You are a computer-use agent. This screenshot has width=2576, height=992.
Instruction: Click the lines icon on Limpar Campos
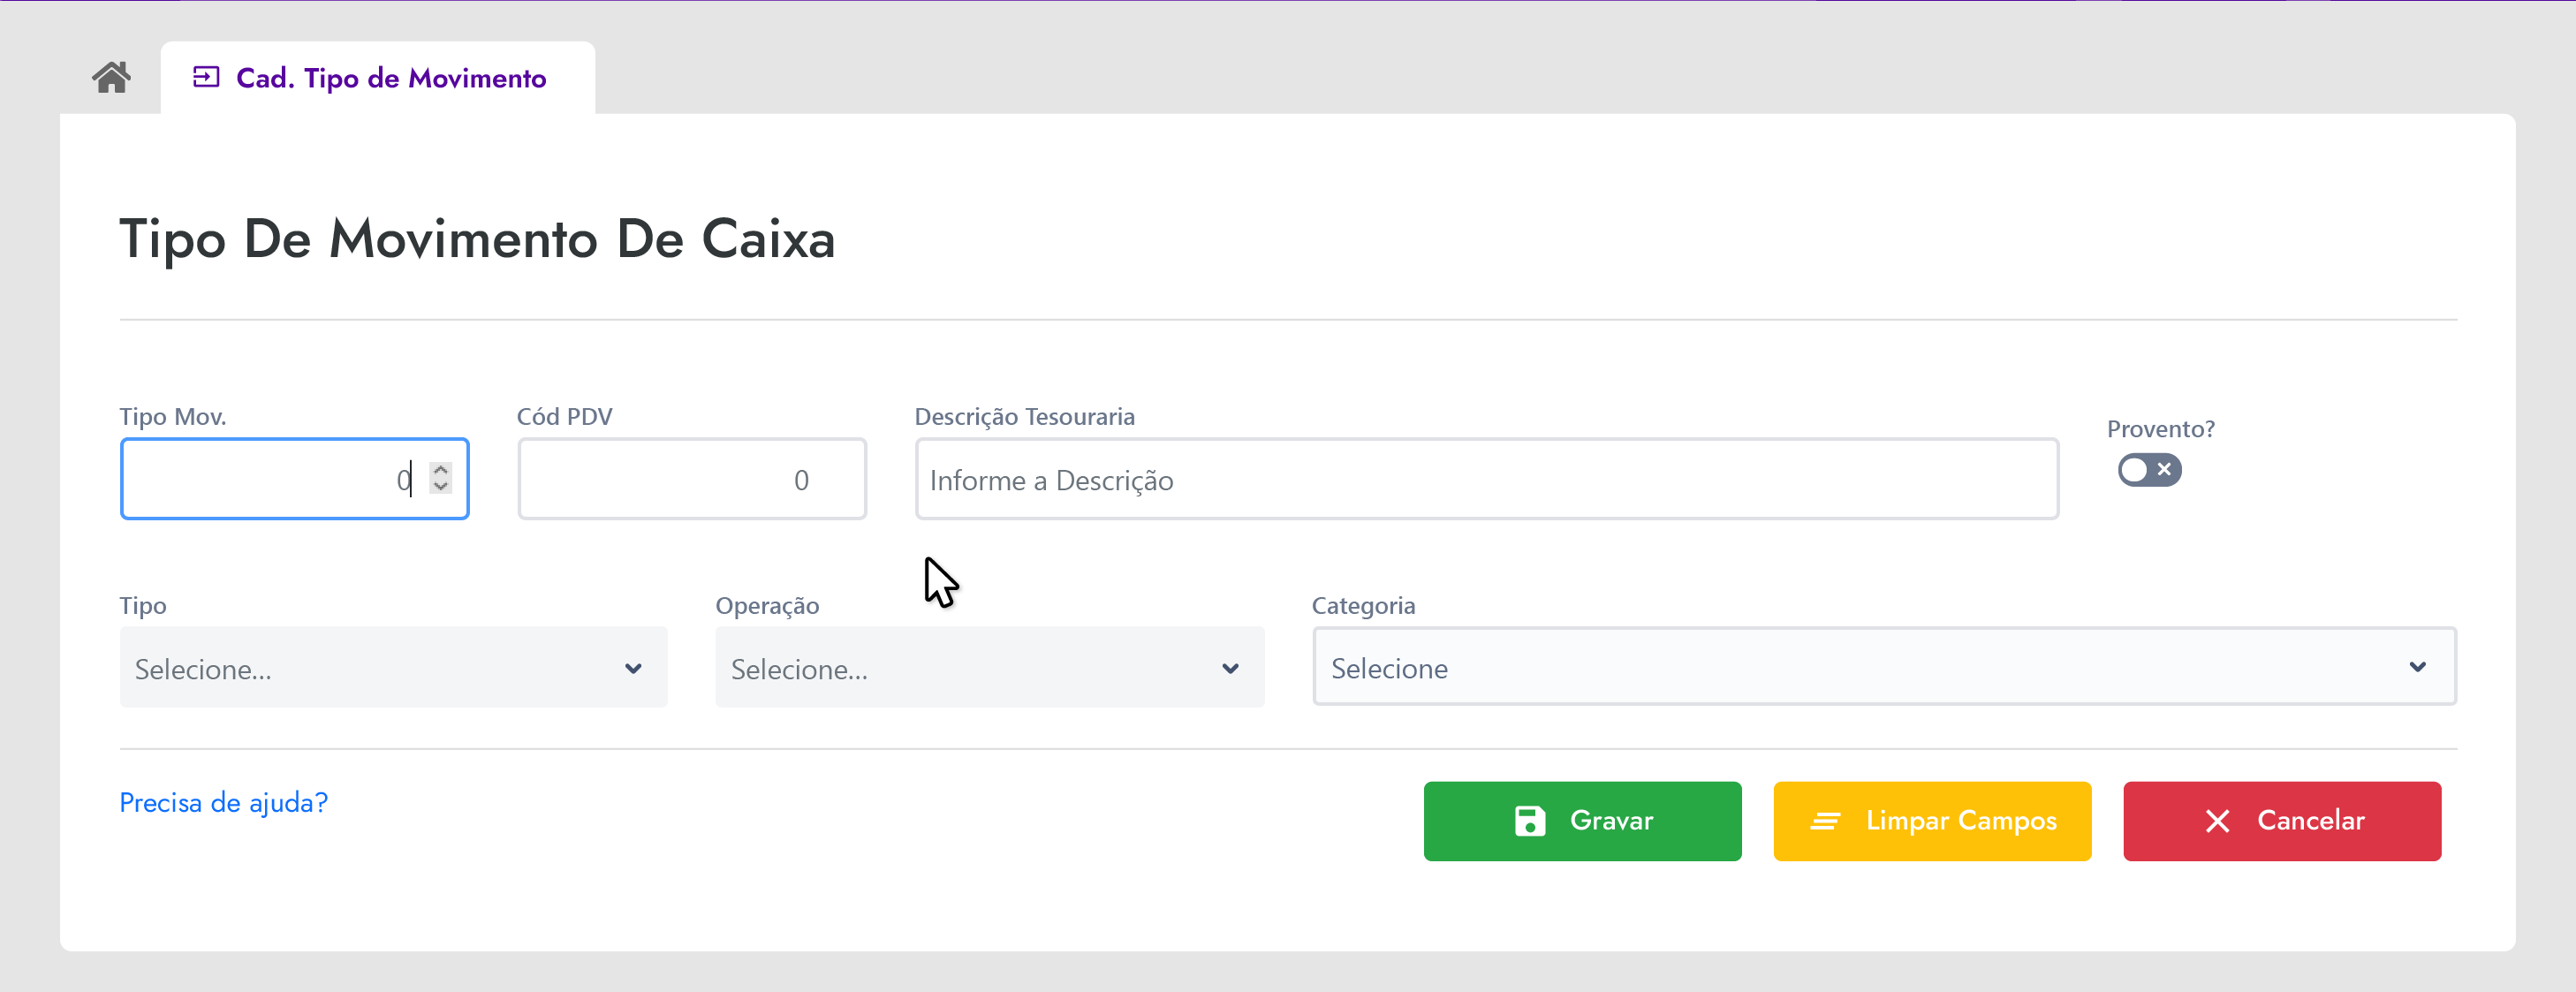tap(1825, 821)
